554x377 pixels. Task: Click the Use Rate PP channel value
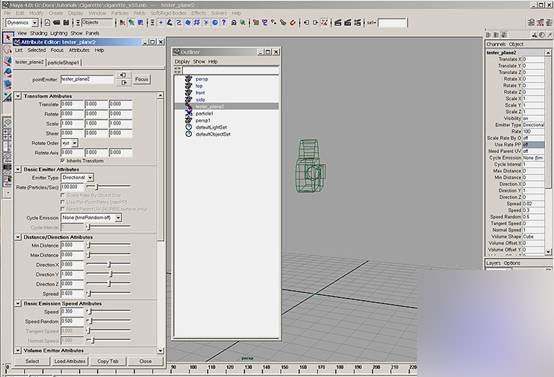tap(533, 145)
